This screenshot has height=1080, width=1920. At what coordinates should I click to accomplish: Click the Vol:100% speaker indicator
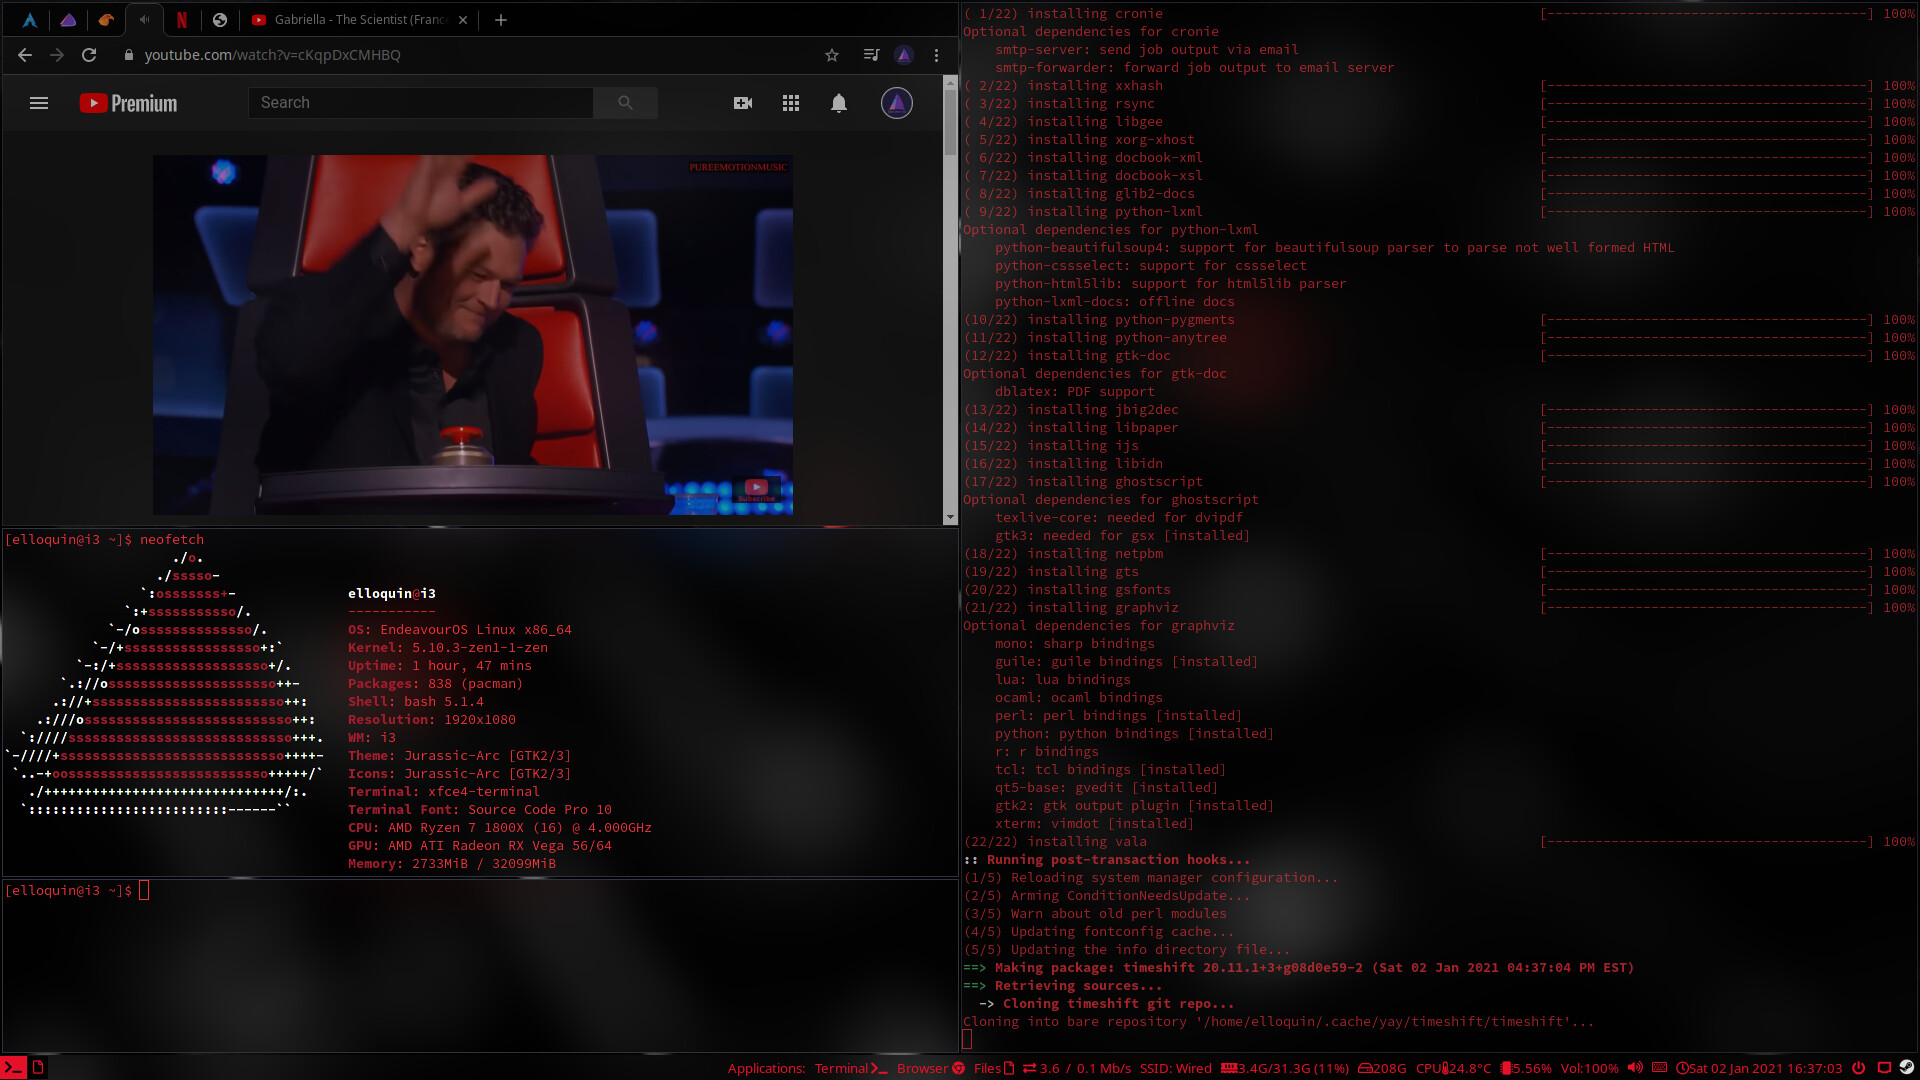1601,1068
